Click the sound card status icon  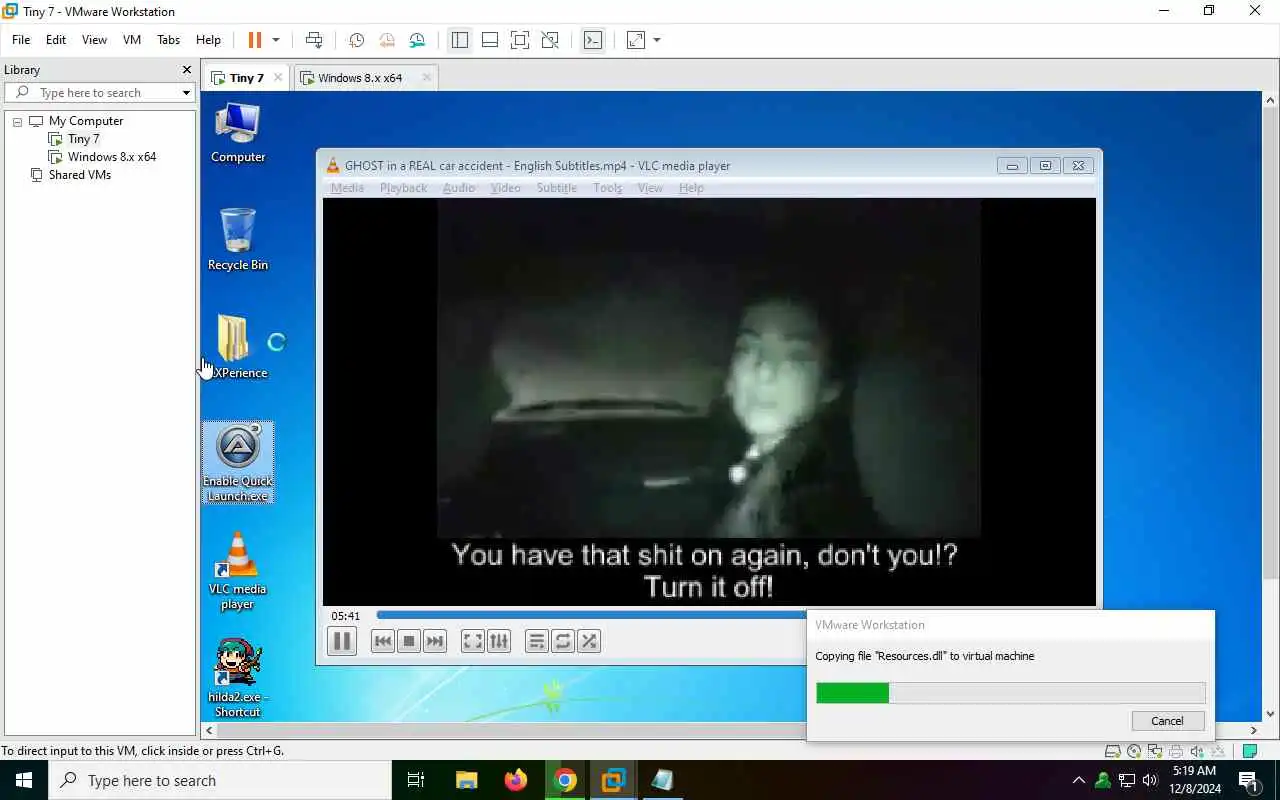point(1197,751)
